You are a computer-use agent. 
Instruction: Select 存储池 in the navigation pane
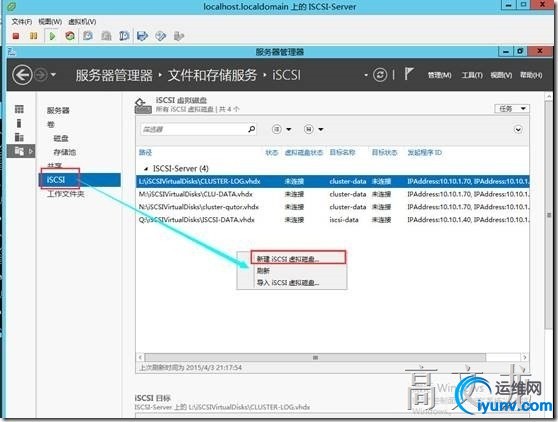tap(65, 152)
